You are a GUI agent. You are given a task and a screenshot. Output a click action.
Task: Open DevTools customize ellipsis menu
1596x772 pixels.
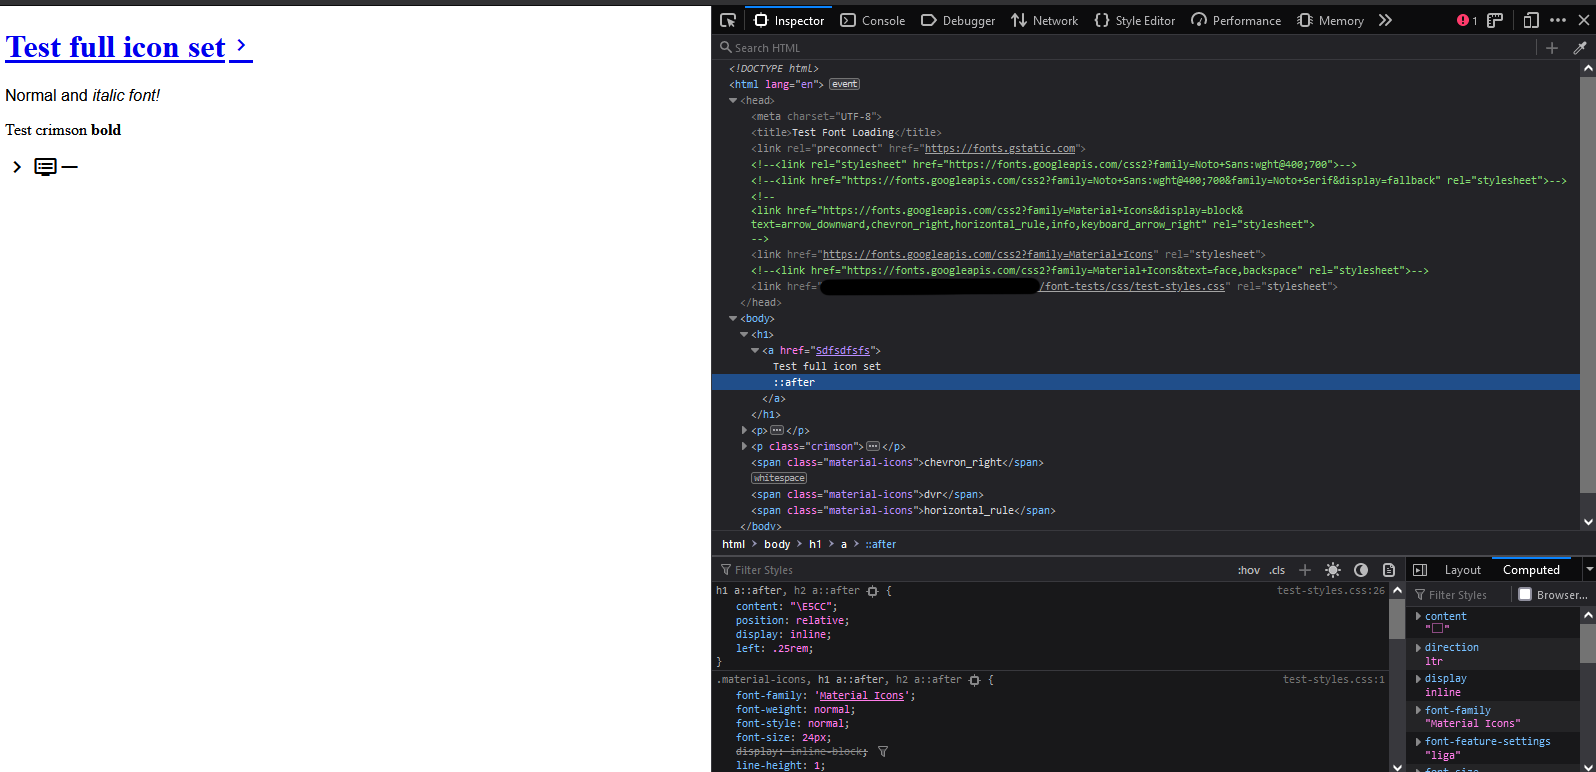coord(1558,20)
